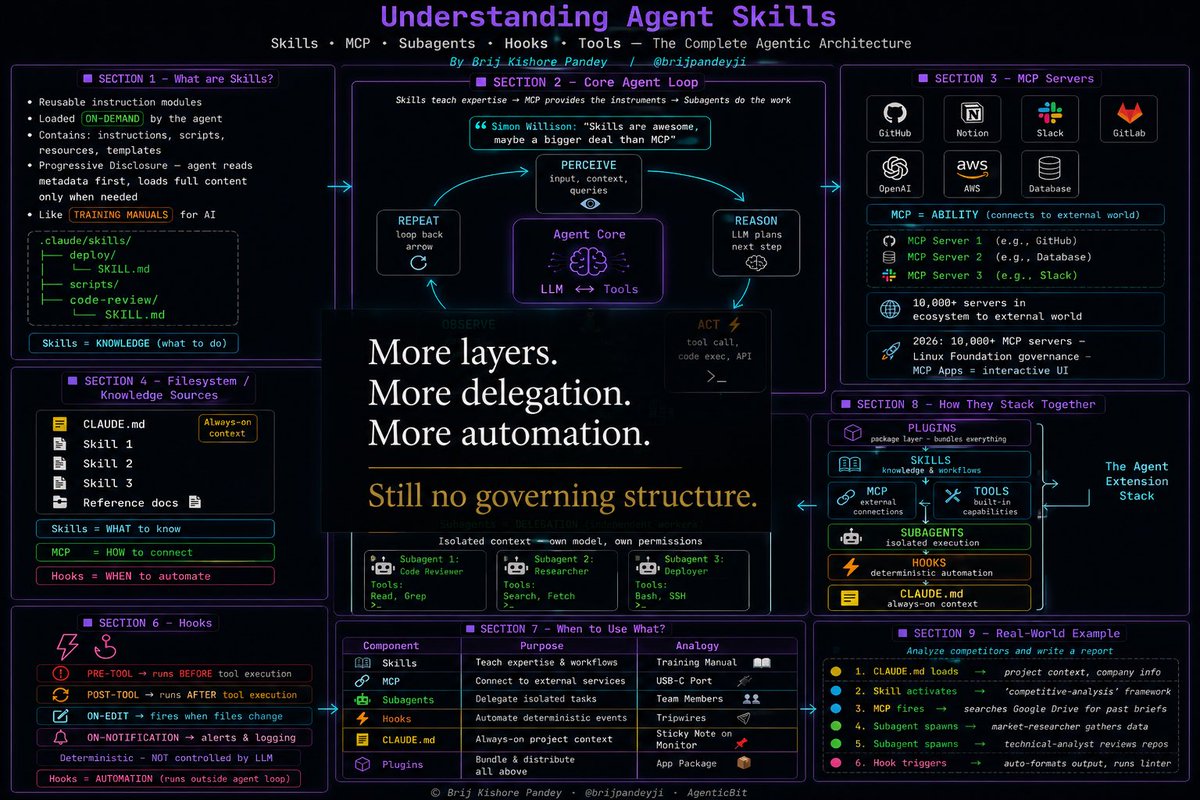The image size is (1200, 800).
Task: Click the PLUGINS cube icon in Section 8
Action: 853,433
